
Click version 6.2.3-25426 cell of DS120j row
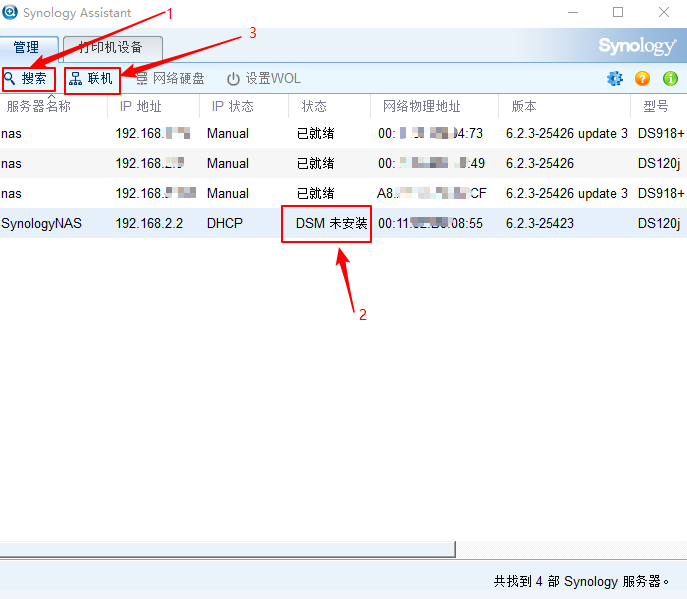(540, 163)
